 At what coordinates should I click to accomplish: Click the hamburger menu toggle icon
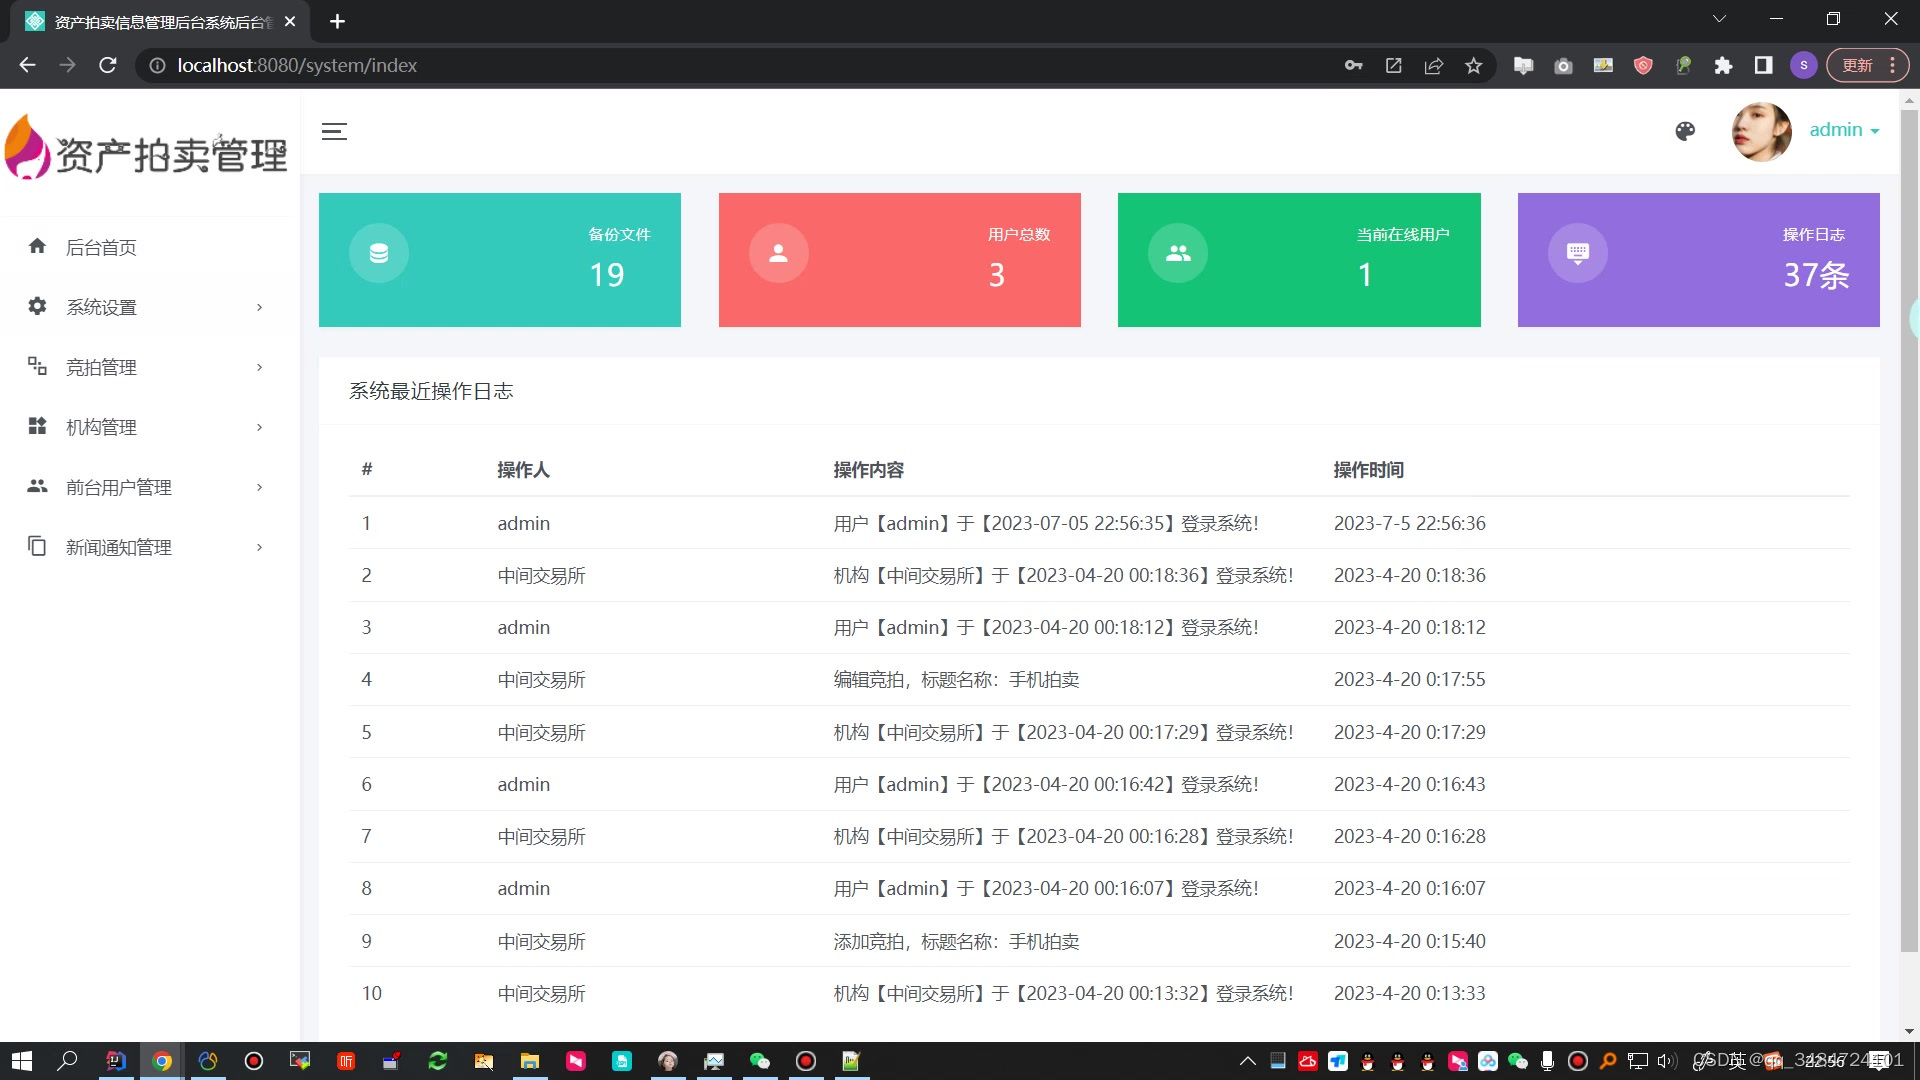tap(334, 131)
